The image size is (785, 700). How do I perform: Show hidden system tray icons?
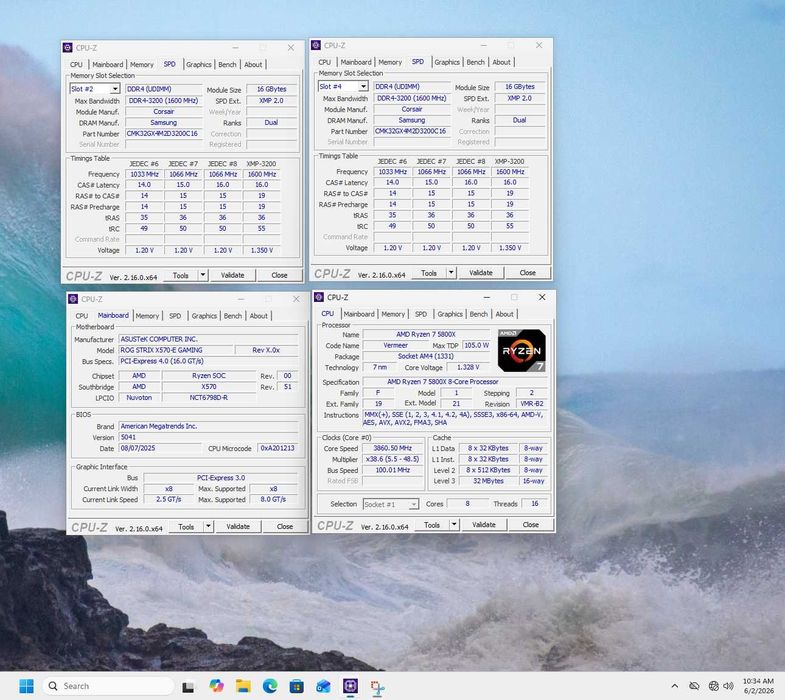[675, 686]
